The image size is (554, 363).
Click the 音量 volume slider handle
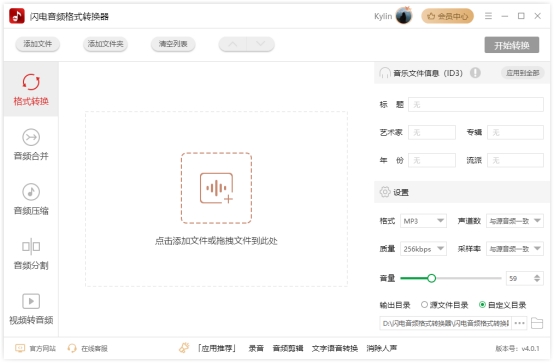pos(431,278)
